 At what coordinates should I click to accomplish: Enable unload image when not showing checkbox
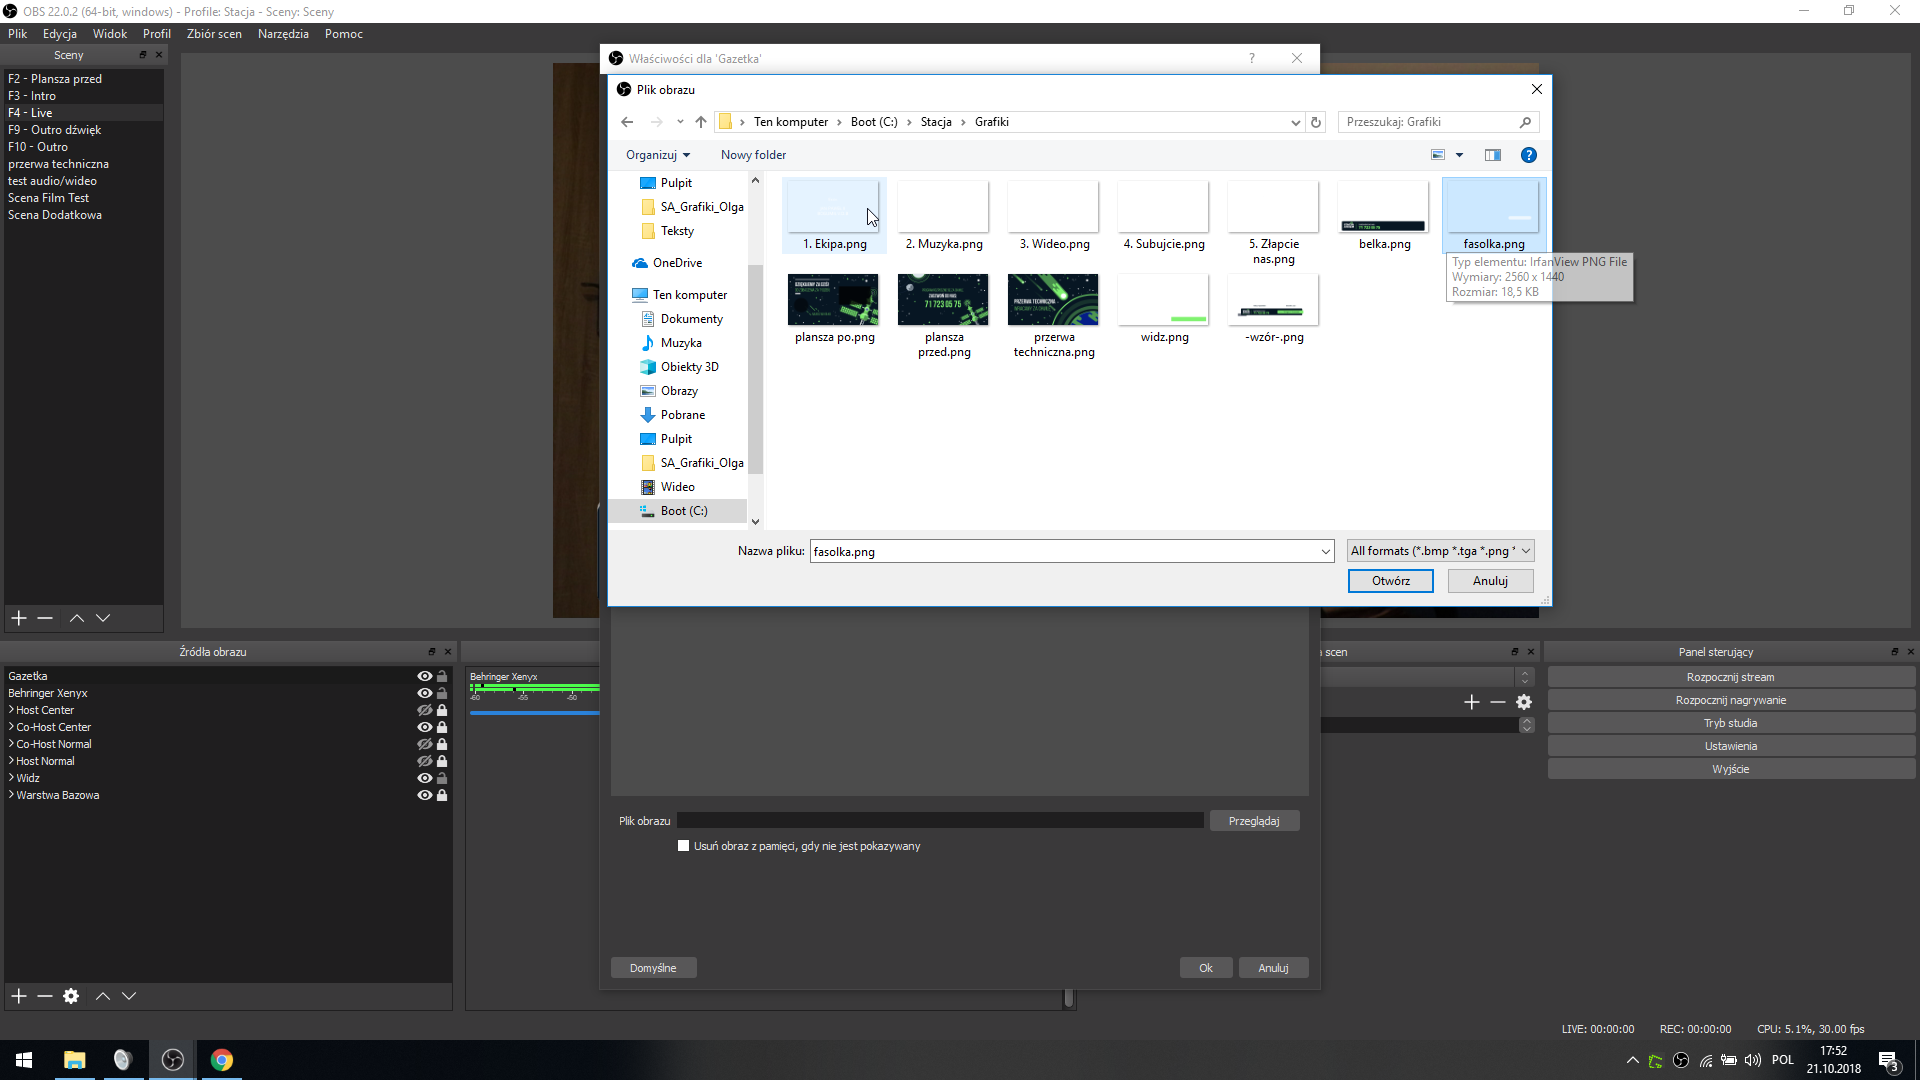point(684,846)
